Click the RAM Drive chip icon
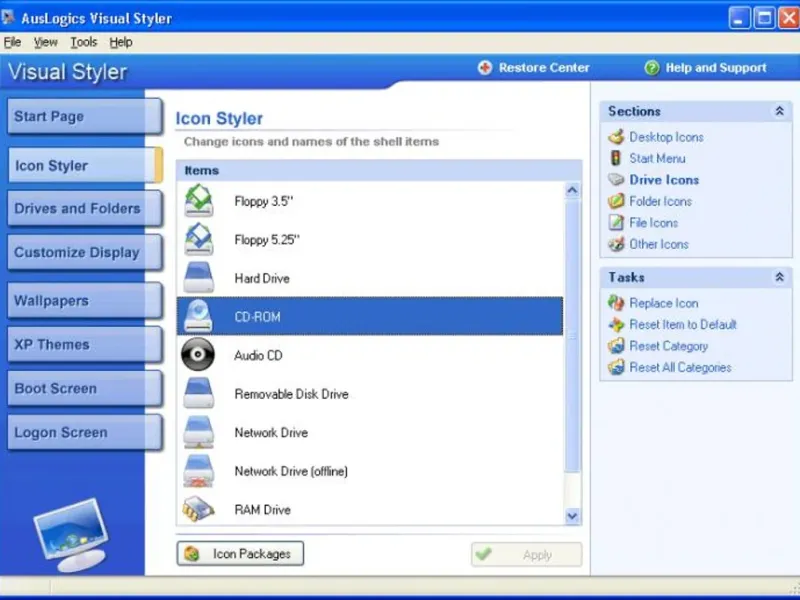The height and width of the screenshot is (600, 800). point(198,509)
